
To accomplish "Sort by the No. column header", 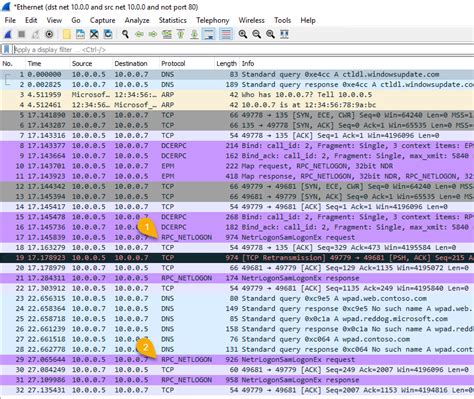I will click(13, 63).
